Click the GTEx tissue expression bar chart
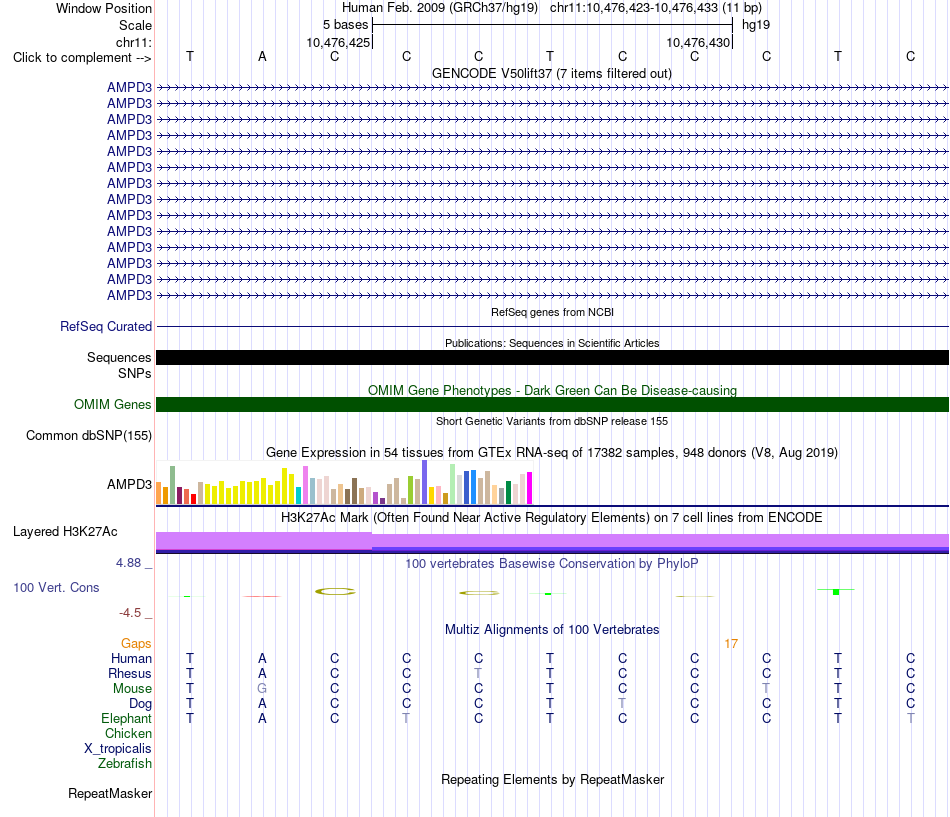Screen dimensions: 950x817 pyautogui.click(x=344, y=483)
